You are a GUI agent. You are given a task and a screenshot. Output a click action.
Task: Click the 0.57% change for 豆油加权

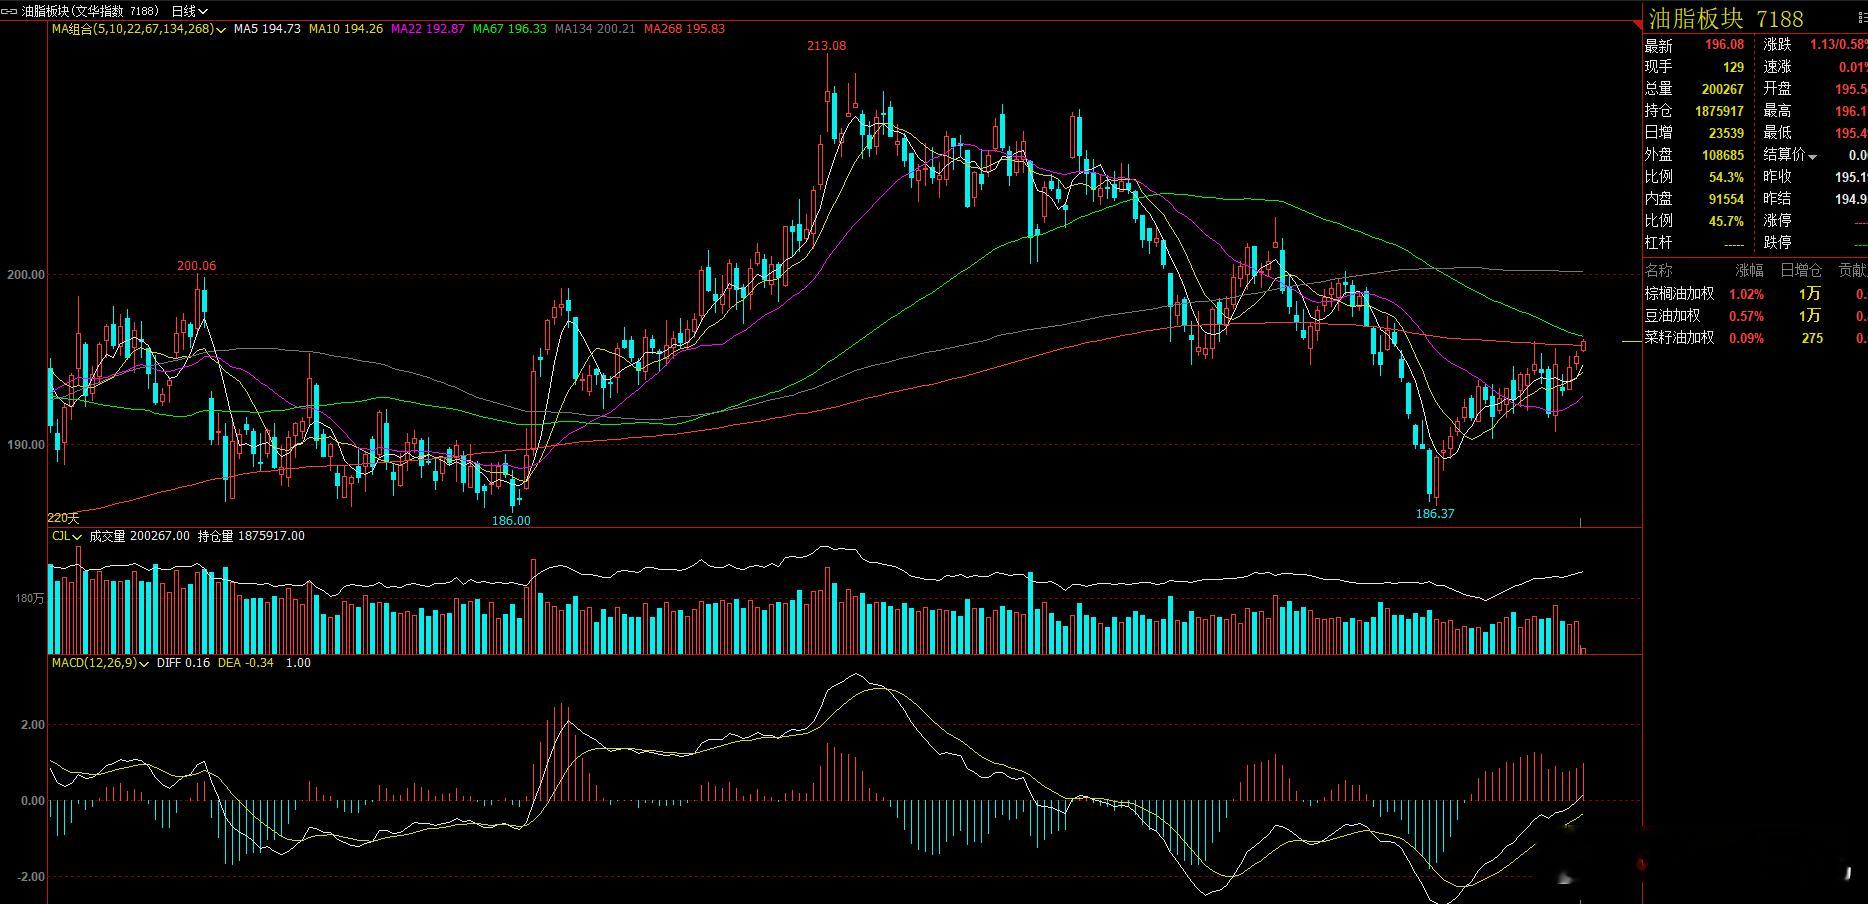coord(1747,316)
